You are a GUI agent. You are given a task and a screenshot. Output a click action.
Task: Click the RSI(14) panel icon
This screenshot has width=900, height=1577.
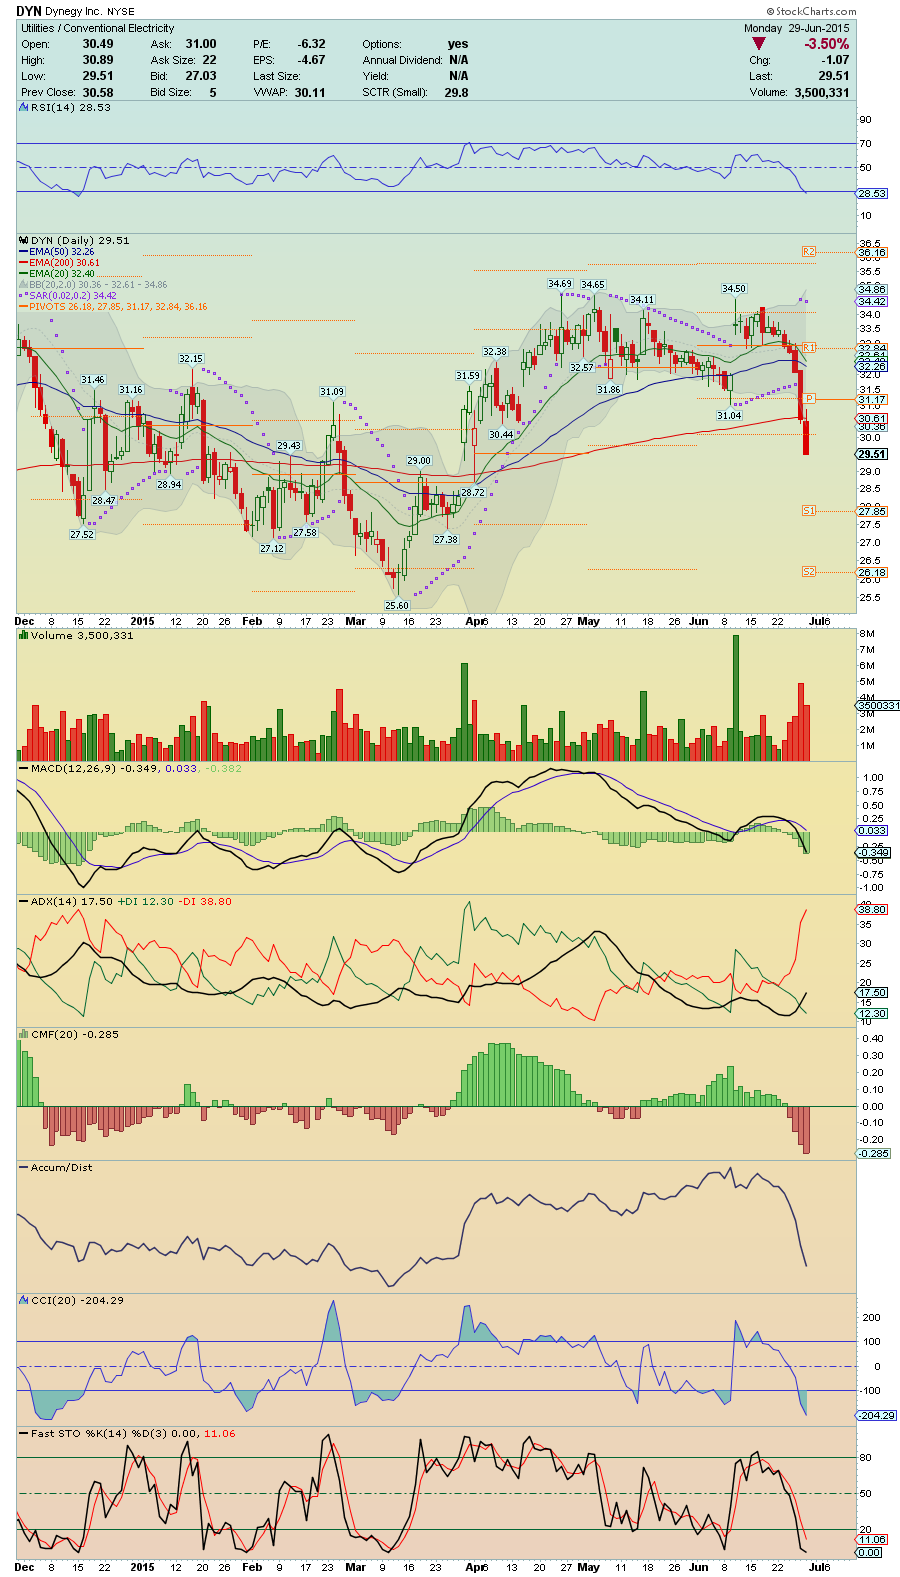[x=24, y=107]
